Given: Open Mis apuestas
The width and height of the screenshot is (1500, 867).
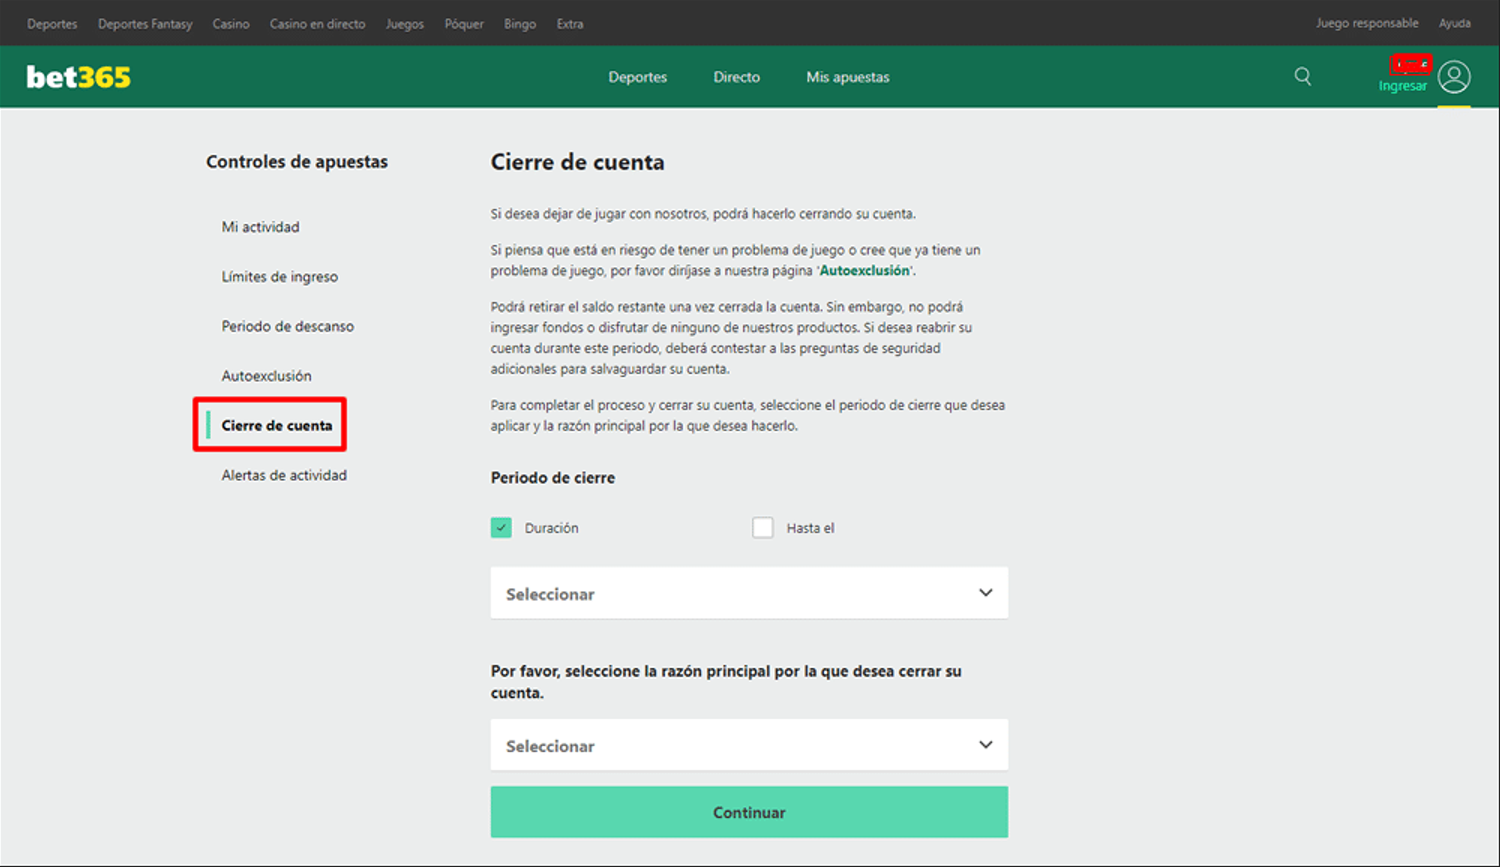Looking at the screenshot, I should point(848,77).
